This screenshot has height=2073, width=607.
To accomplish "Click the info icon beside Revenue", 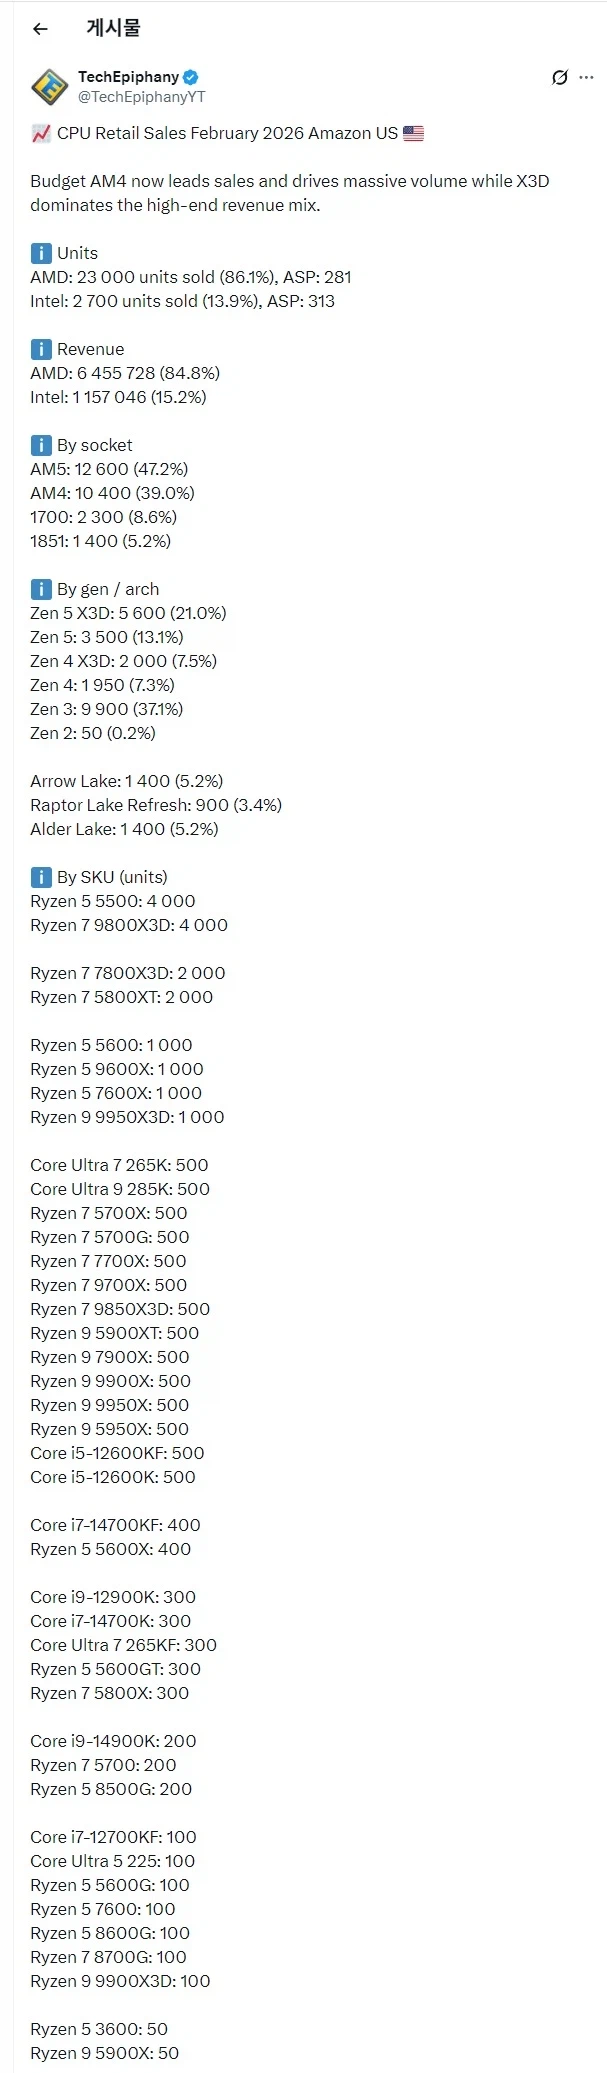I will (x=41, y=349).
